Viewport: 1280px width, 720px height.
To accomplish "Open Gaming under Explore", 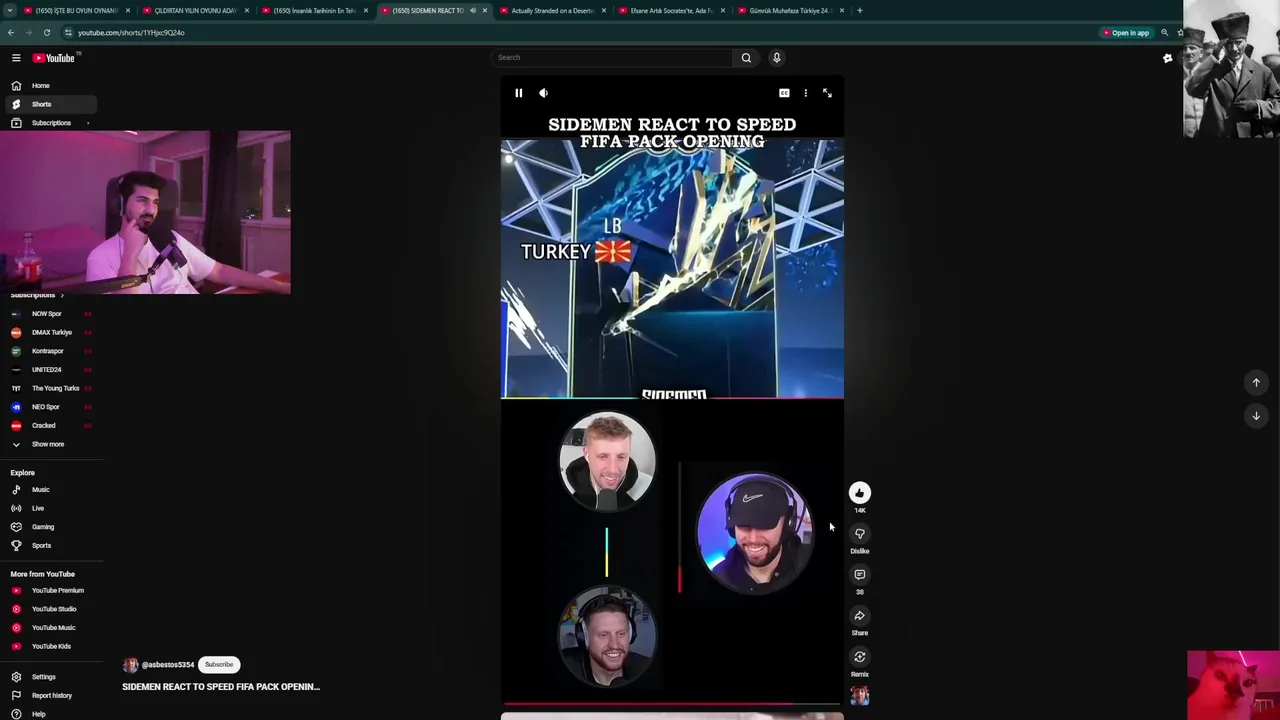I will pyautogui.click(x=50, y=527).
